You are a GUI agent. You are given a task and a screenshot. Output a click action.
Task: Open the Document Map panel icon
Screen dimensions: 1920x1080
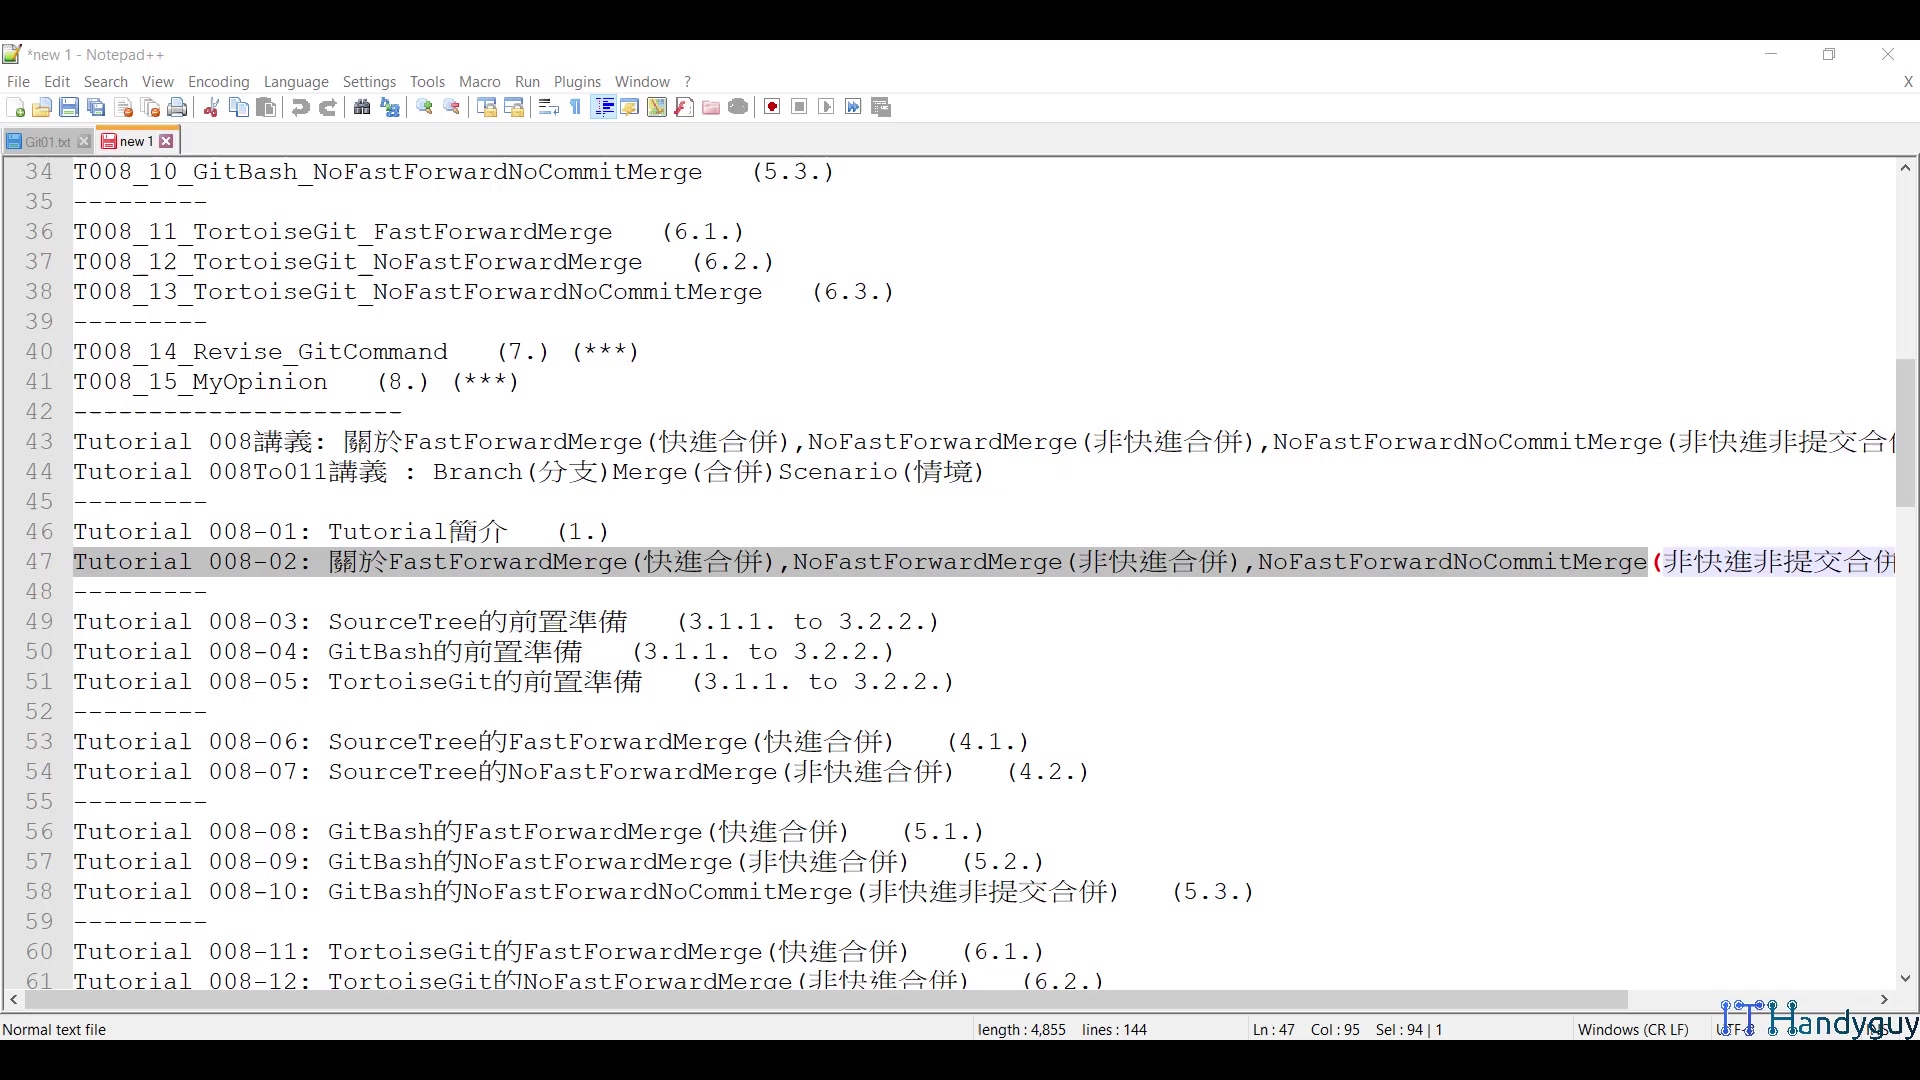pyautogui.click(x=656, y=107)
